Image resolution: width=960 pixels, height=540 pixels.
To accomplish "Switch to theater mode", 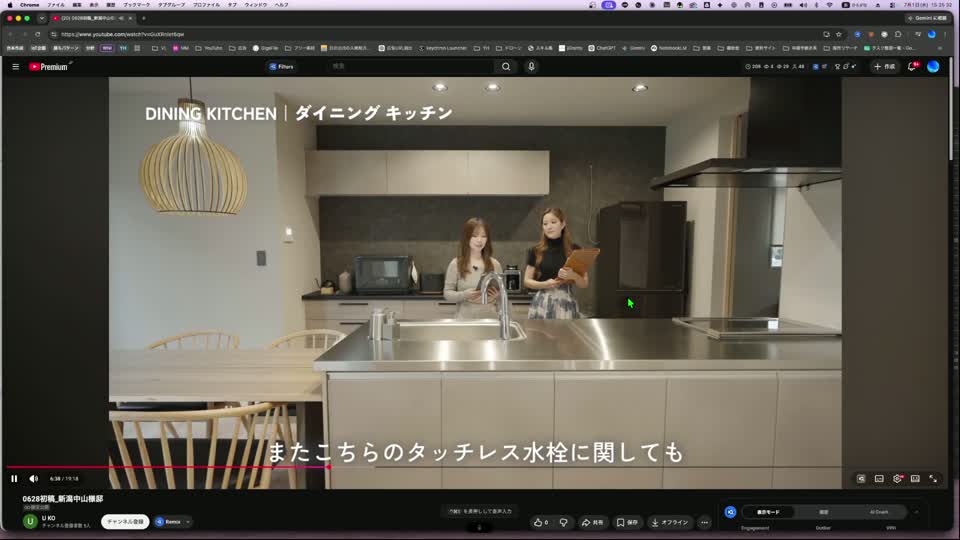I will (915, 479).
